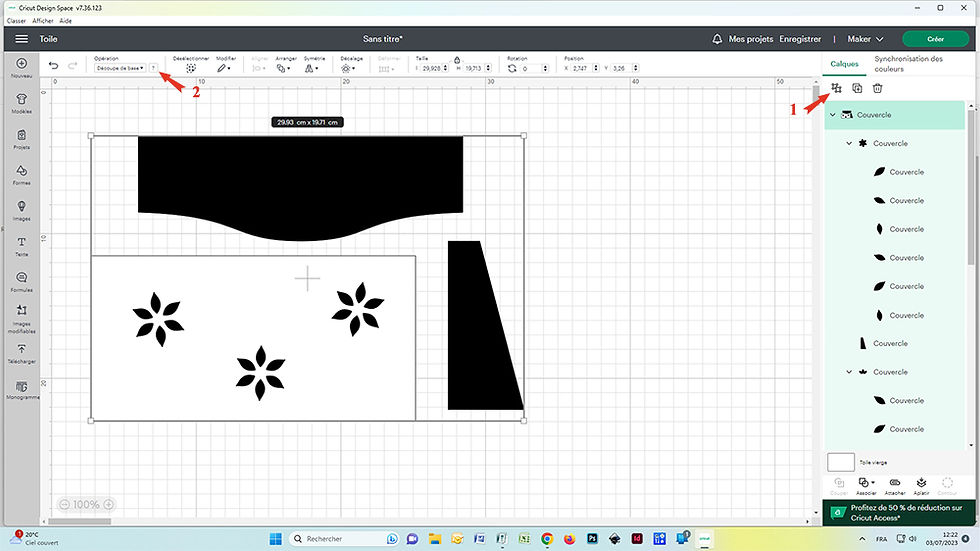Open Images modifiables panel
This screenshot has width=980, height=551.
tap(21, 310)
